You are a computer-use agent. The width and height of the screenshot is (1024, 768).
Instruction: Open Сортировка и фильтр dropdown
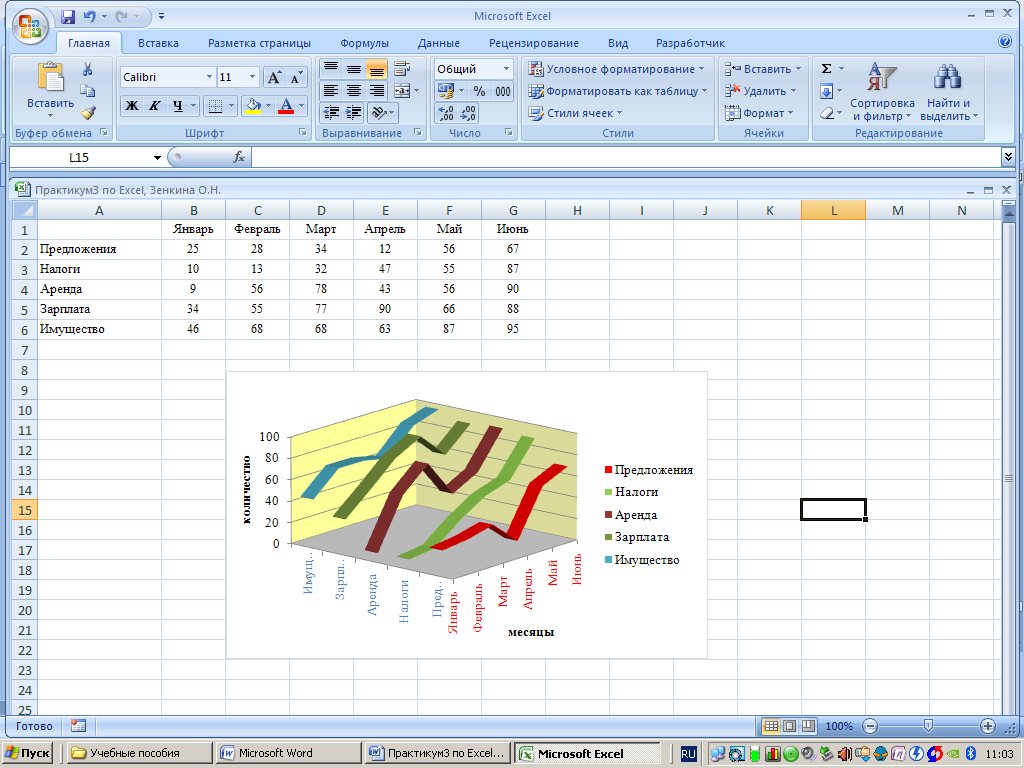[882, 93]
